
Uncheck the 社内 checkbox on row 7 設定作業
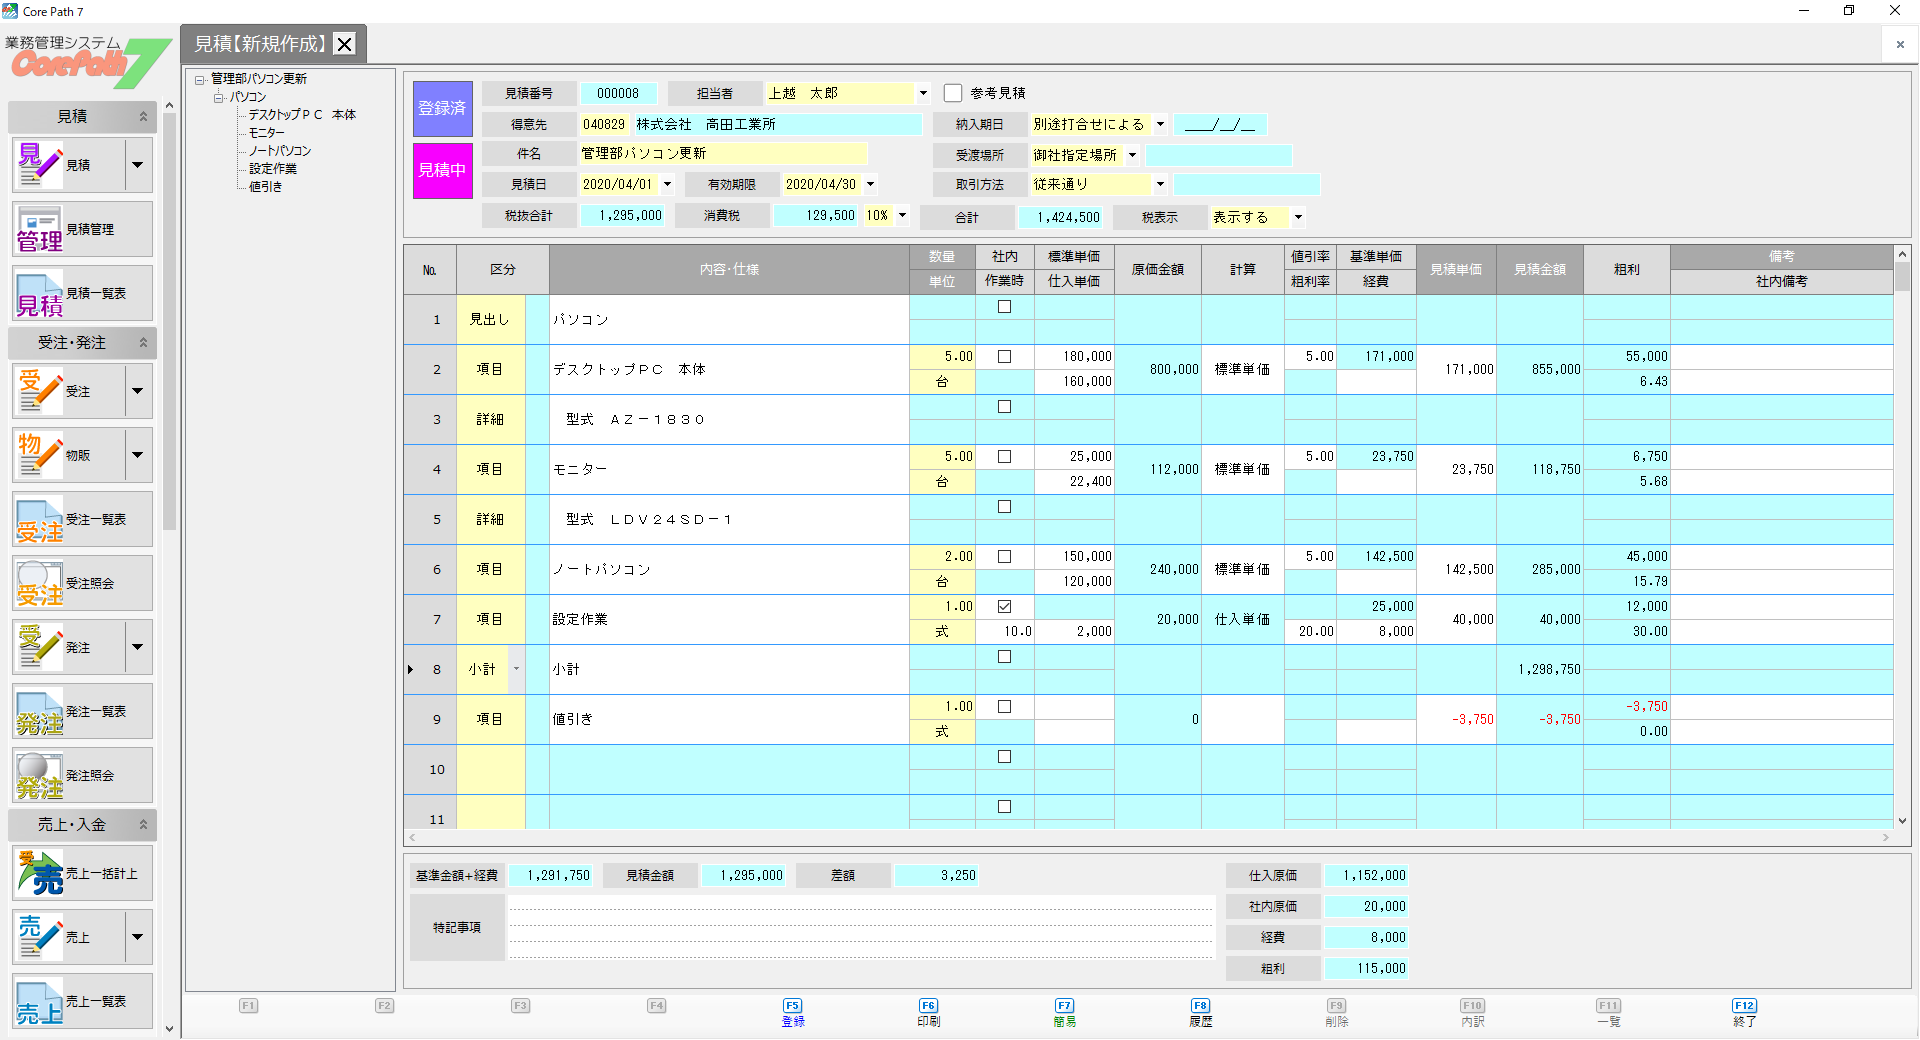point(1004,607)
